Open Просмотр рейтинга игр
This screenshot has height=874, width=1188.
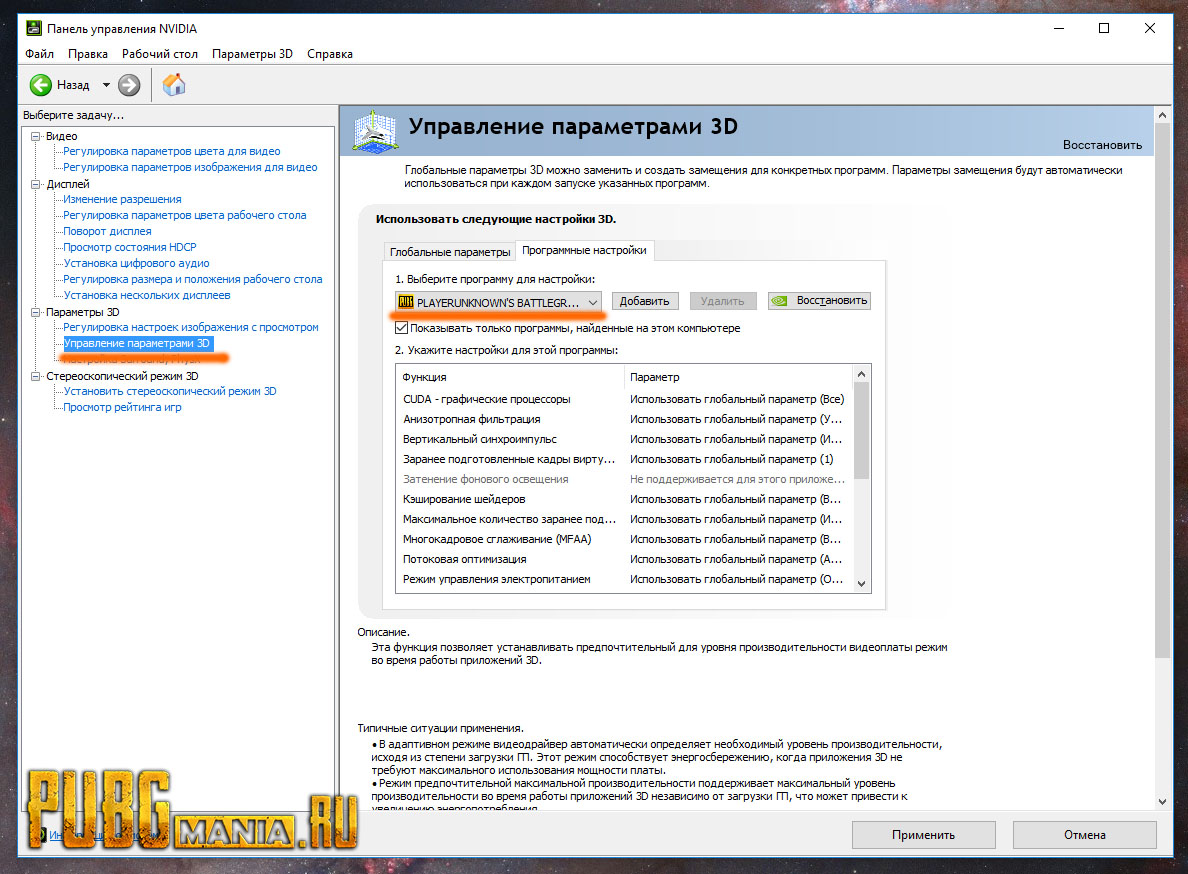click(122, 407)
